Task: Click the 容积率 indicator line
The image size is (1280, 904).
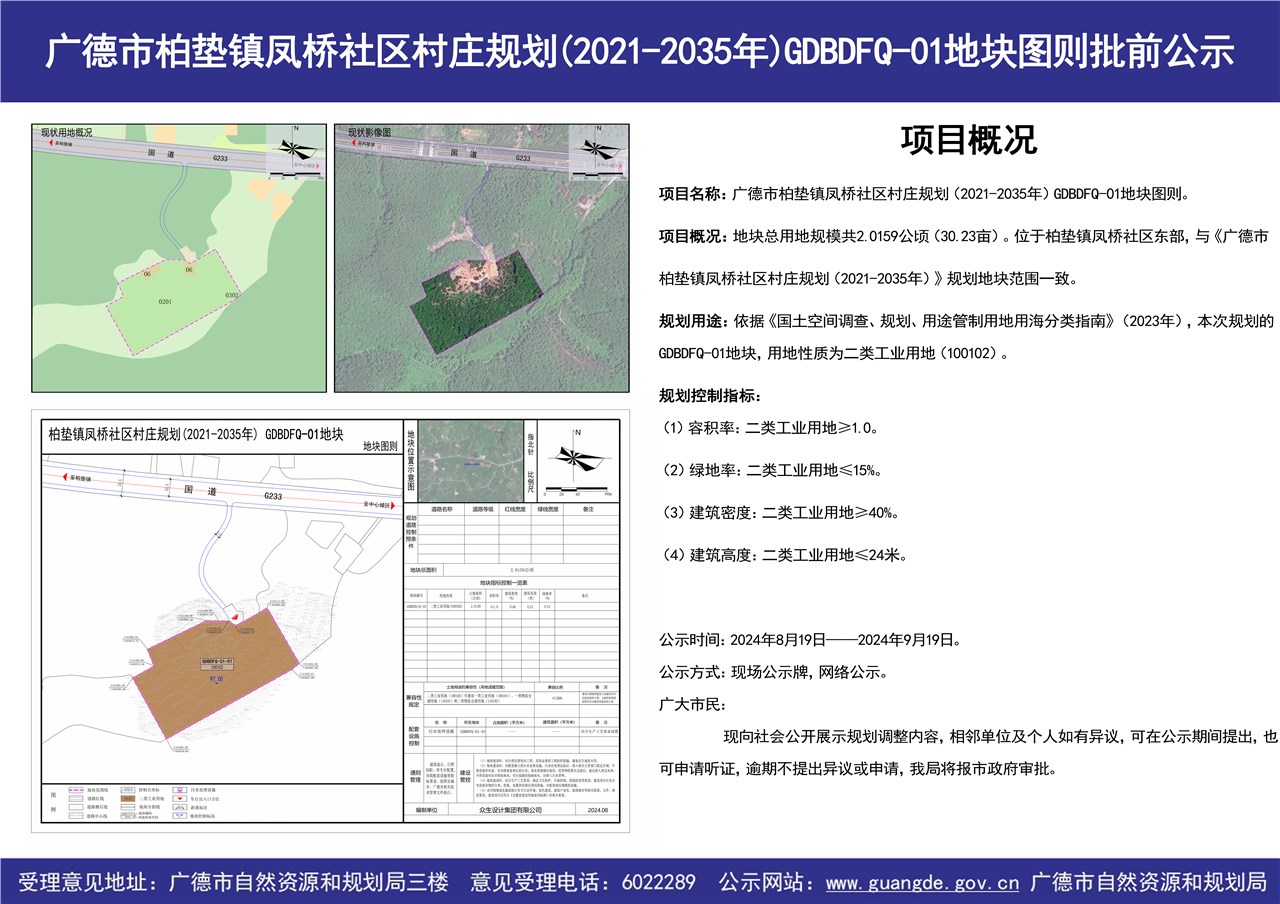Action: [x=769, y=427]
